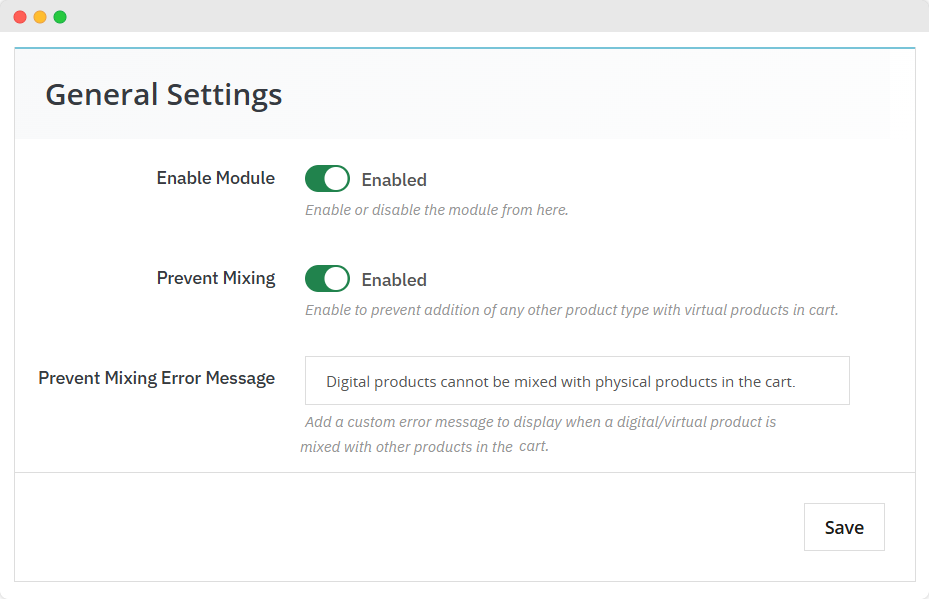The height and width of the screenshot is (599, 929).
Task: Select the General Settings heading
Action: tap(164, 95)
